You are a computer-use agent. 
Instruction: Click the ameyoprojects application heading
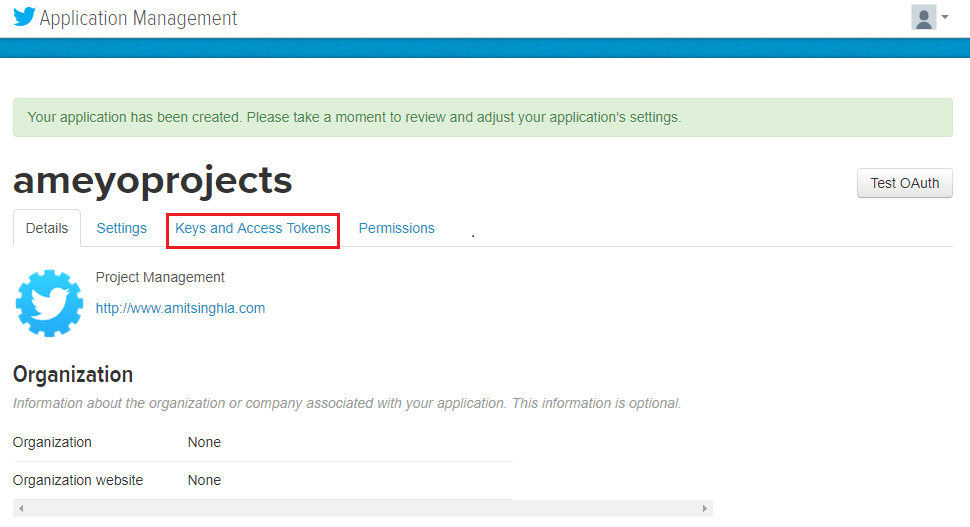point(152,180)
